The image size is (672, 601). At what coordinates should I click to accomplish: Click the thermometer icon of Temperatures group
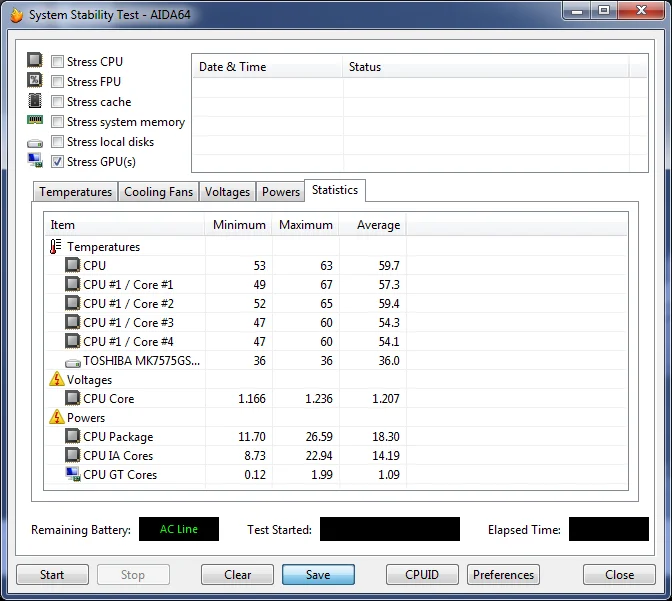[56, 247]
